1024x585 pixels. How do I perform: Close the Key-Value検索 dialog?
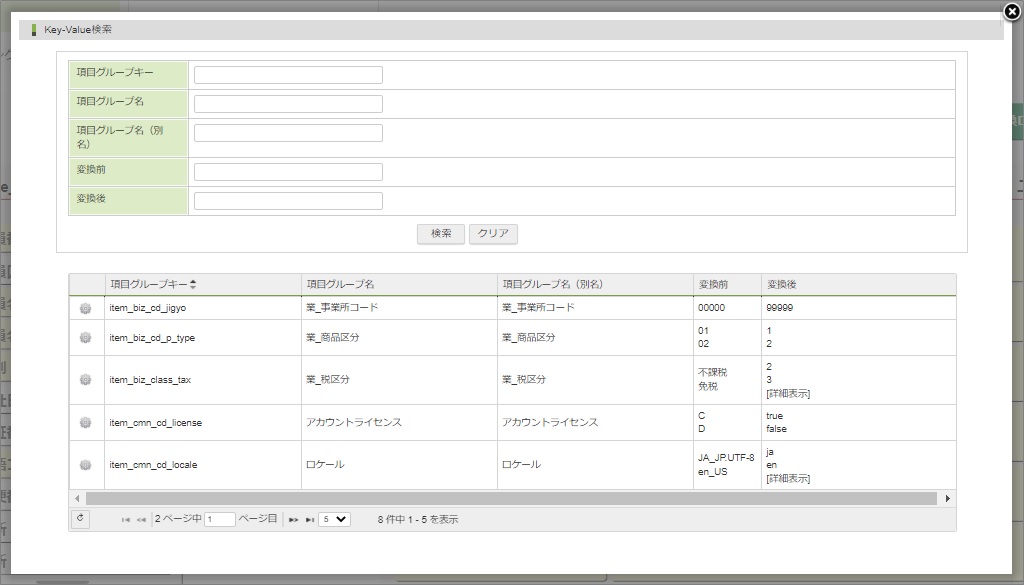pyautogui.click(x=1011, y=11)
